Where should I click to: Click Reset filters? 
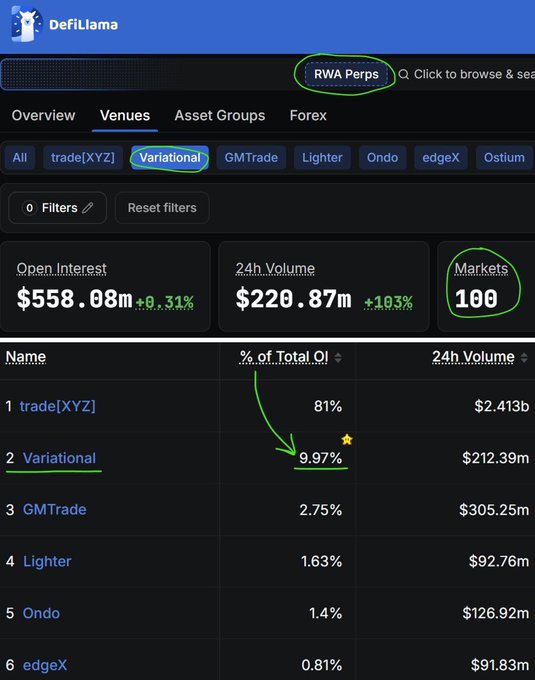(x=162, y=208)
